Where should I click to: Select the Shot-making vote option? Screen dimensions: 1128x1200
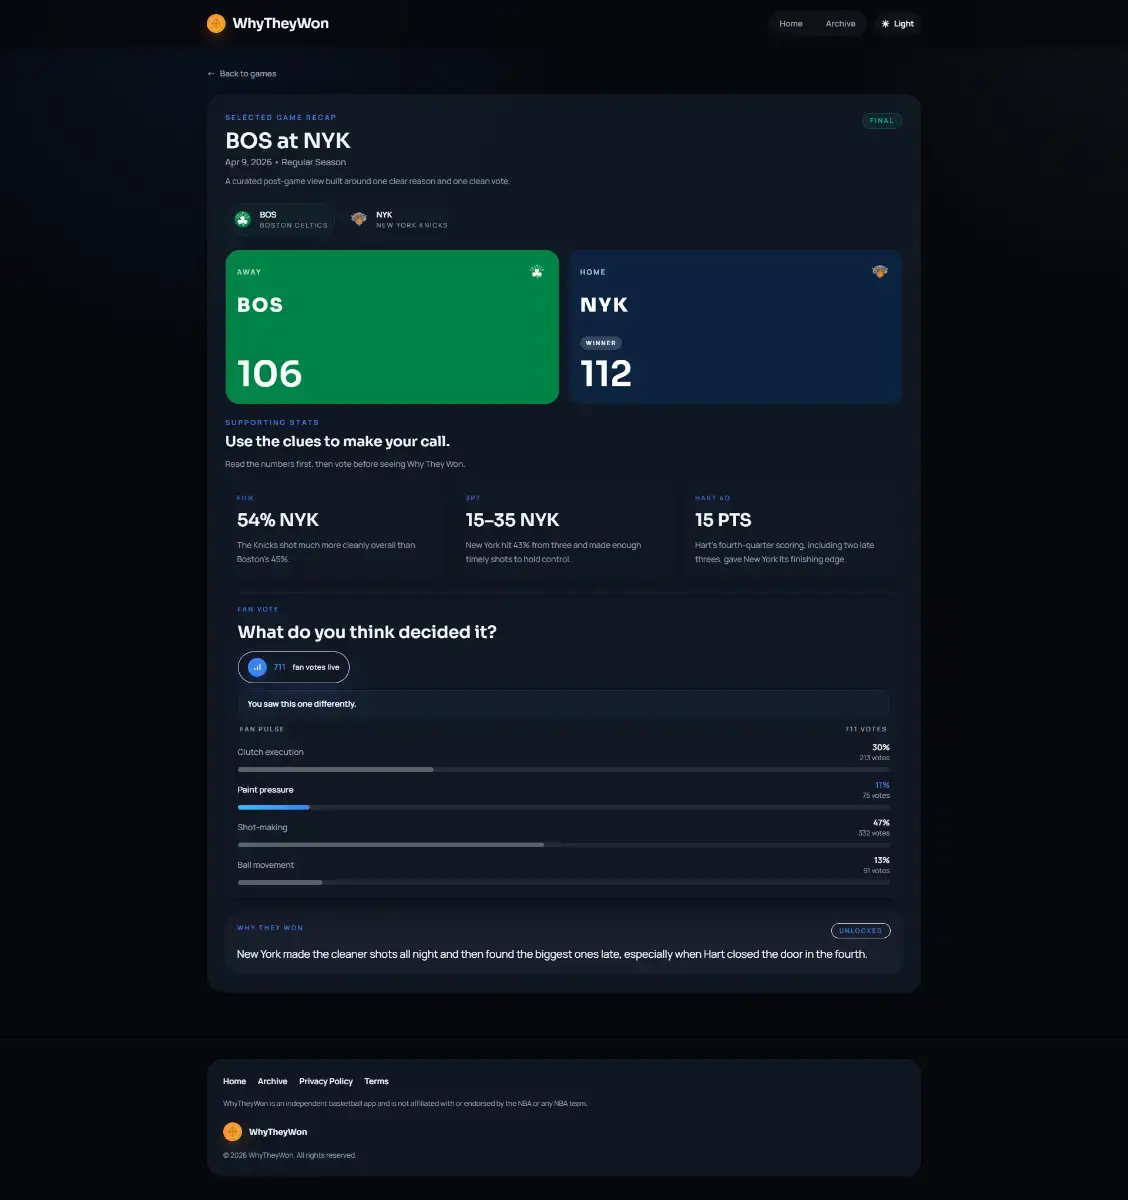564,833
